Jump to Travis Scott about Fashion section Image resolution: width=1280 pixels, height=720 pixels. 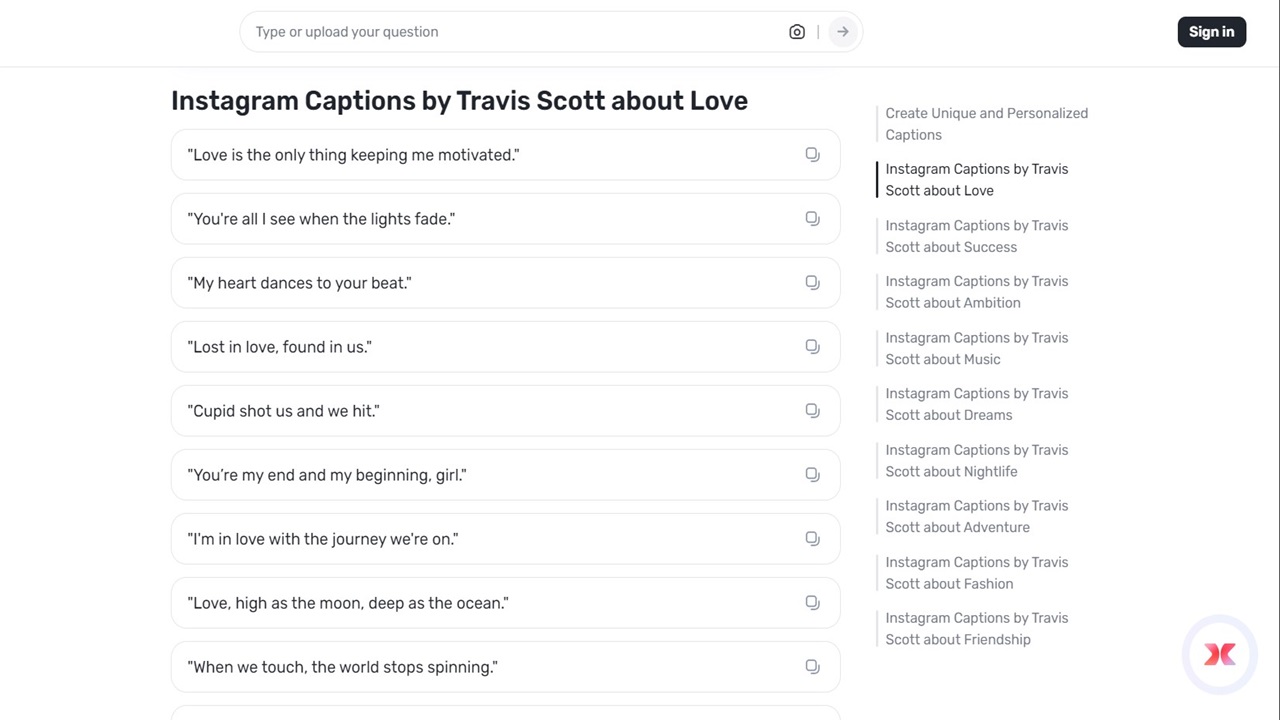click(976, 573)
